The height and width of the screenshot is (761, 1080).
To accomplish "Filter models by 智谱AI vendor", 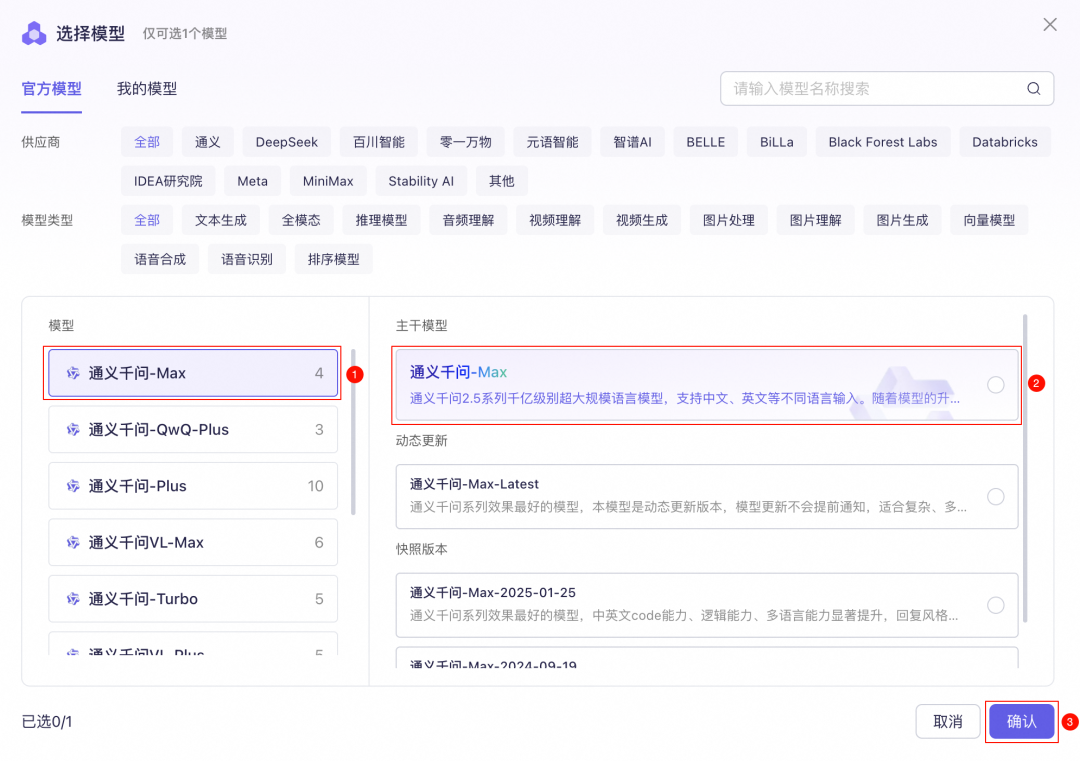I will [x=632, y=141].
